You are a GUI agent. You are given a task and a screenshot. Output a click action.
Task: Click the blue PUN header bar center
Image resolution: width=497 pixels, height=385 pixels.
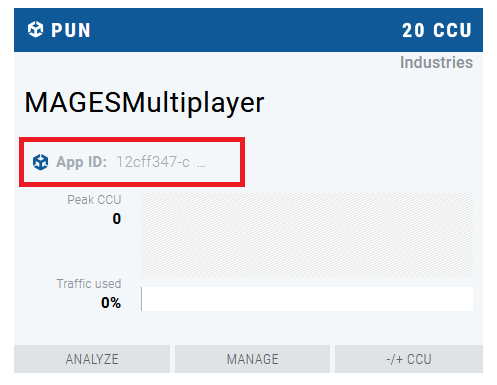coord(248,30)
